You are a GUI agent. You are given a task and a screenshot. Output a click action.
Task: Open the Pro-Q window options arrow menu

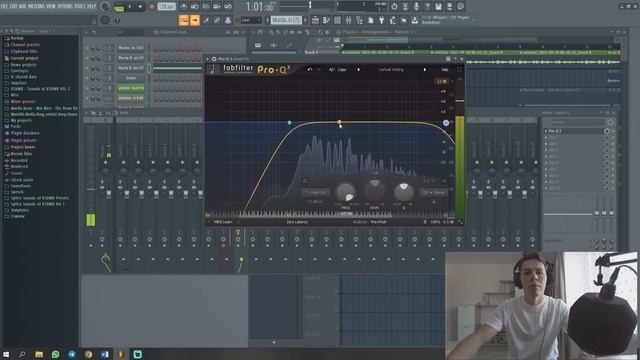(208, 59)
